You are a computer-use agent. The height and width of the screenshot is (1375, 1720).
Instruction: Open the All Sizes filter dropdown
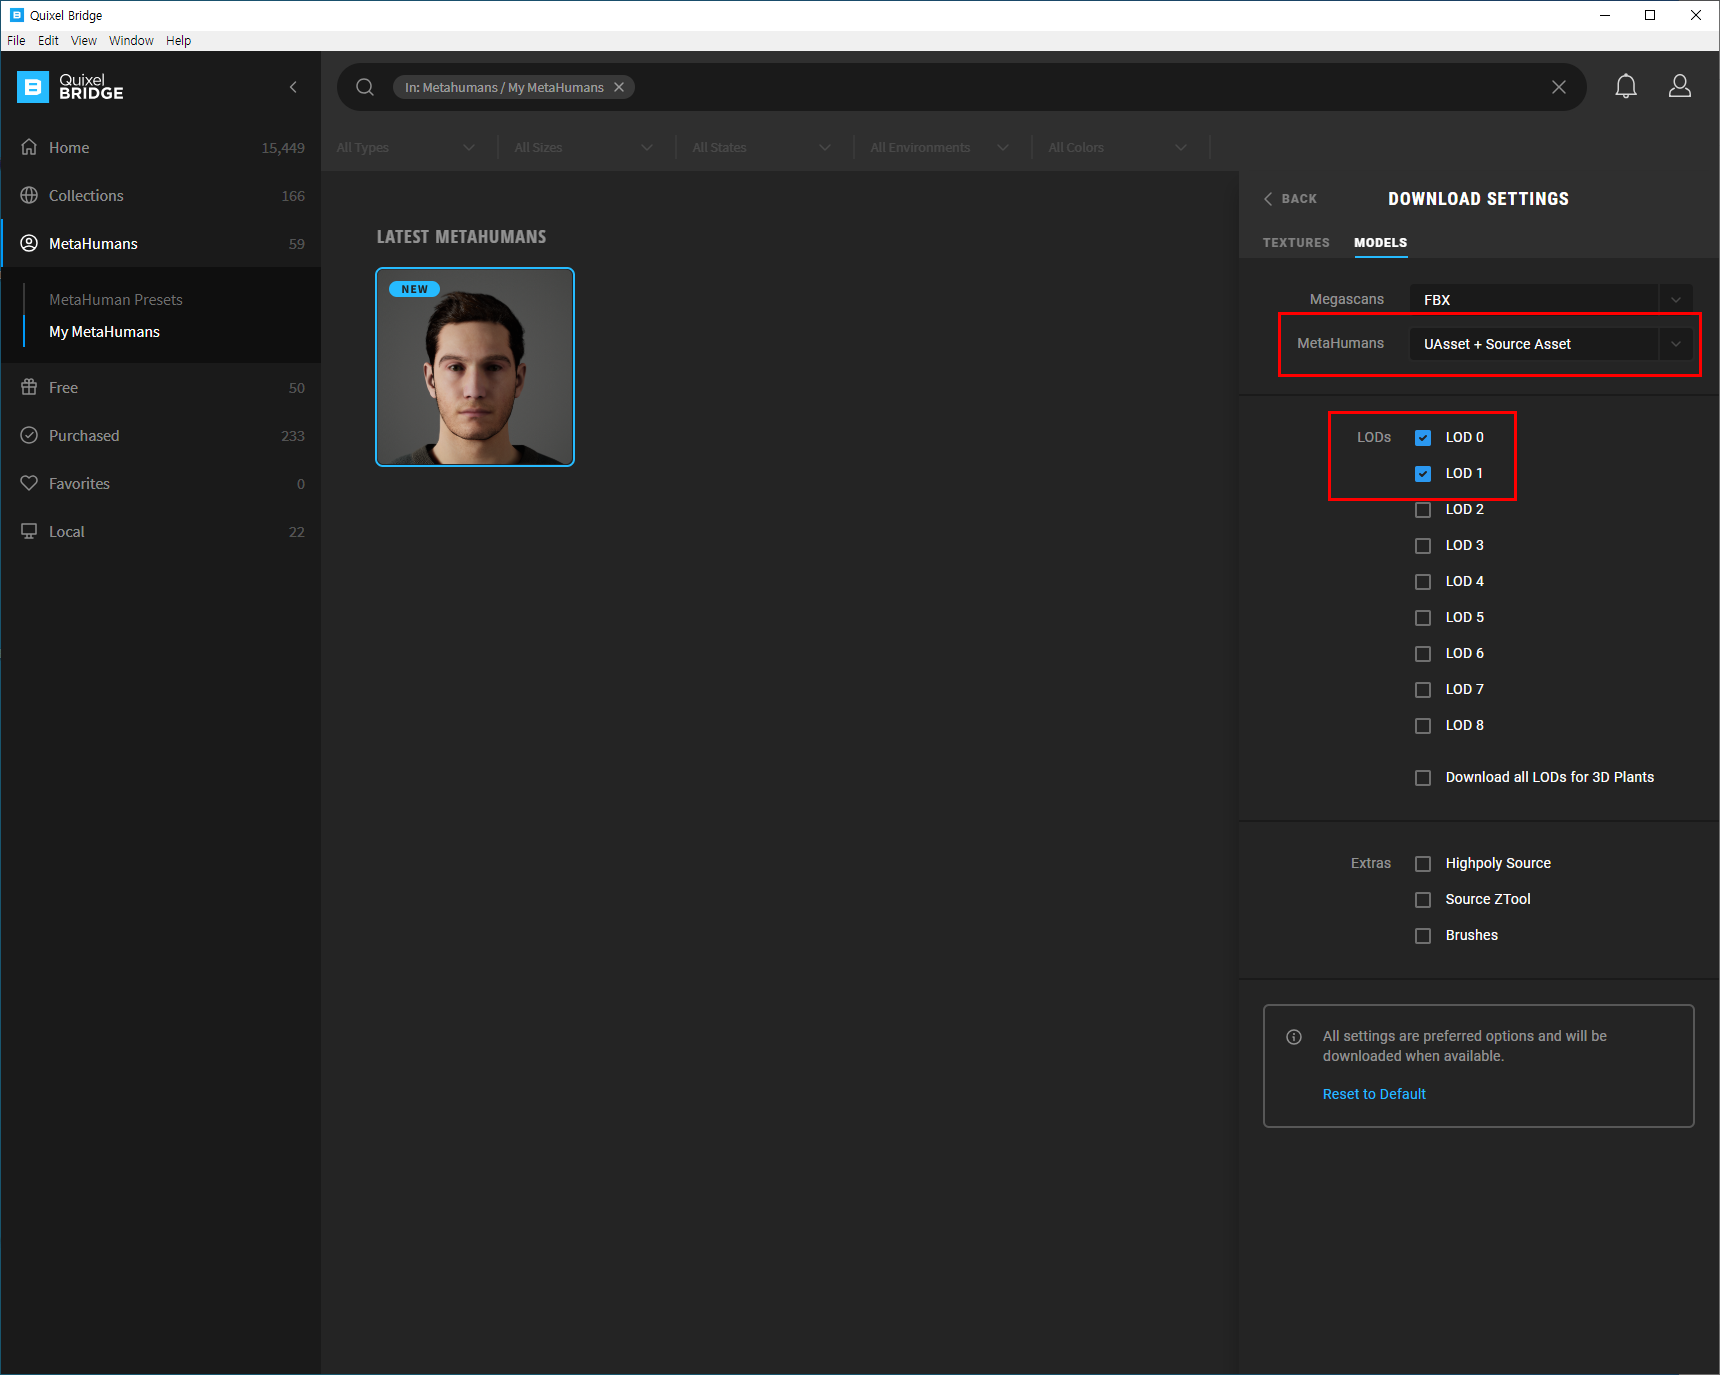coord(584,147)
